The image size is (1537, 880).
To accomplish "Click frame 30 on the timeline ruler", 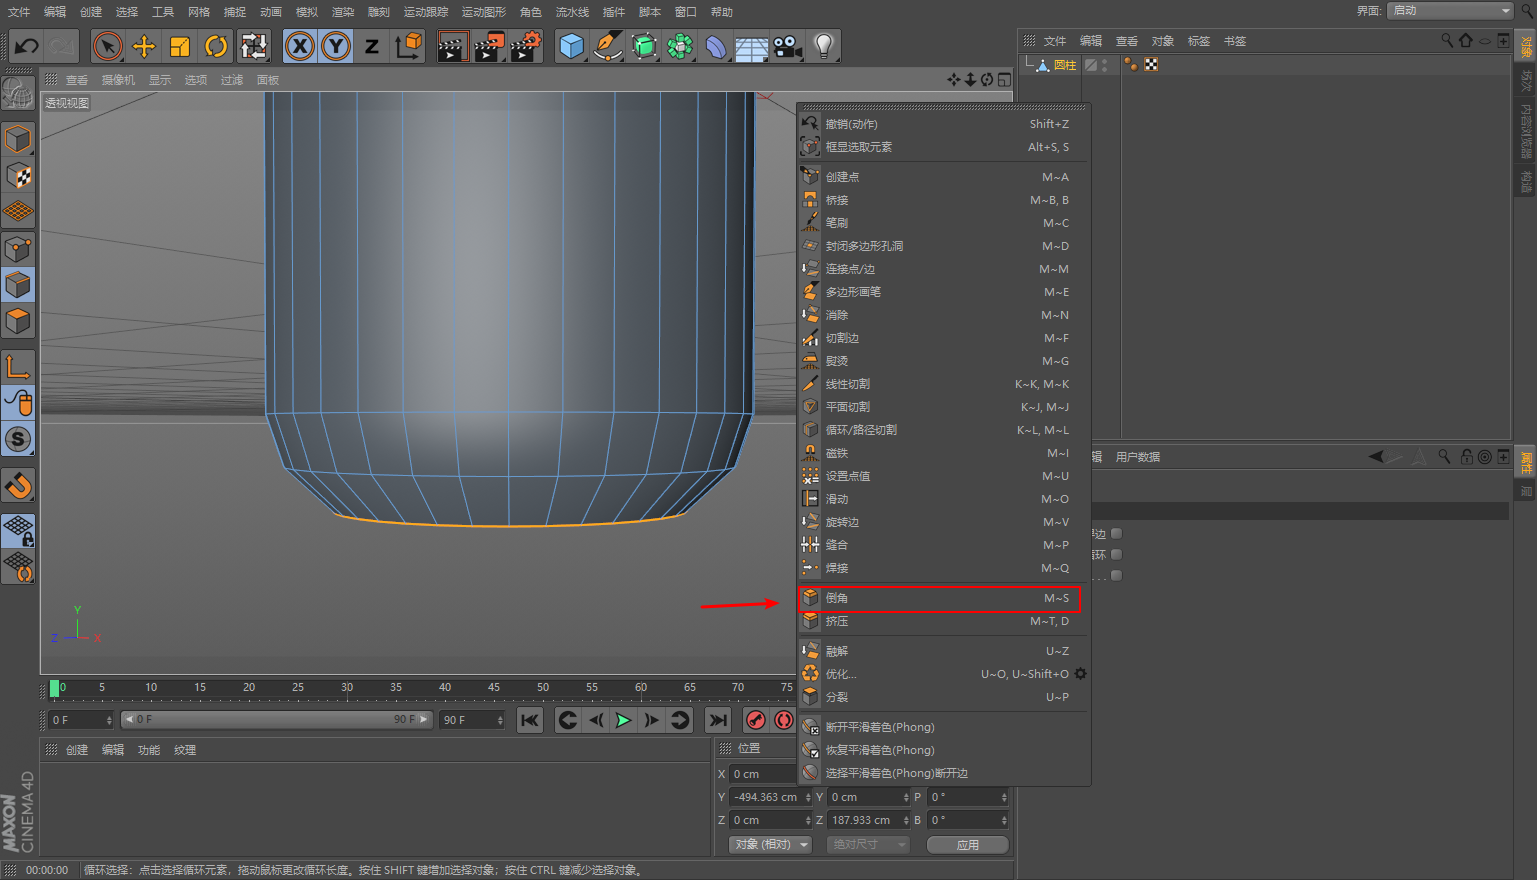I will pyautogui.click(x=347, y=688).
